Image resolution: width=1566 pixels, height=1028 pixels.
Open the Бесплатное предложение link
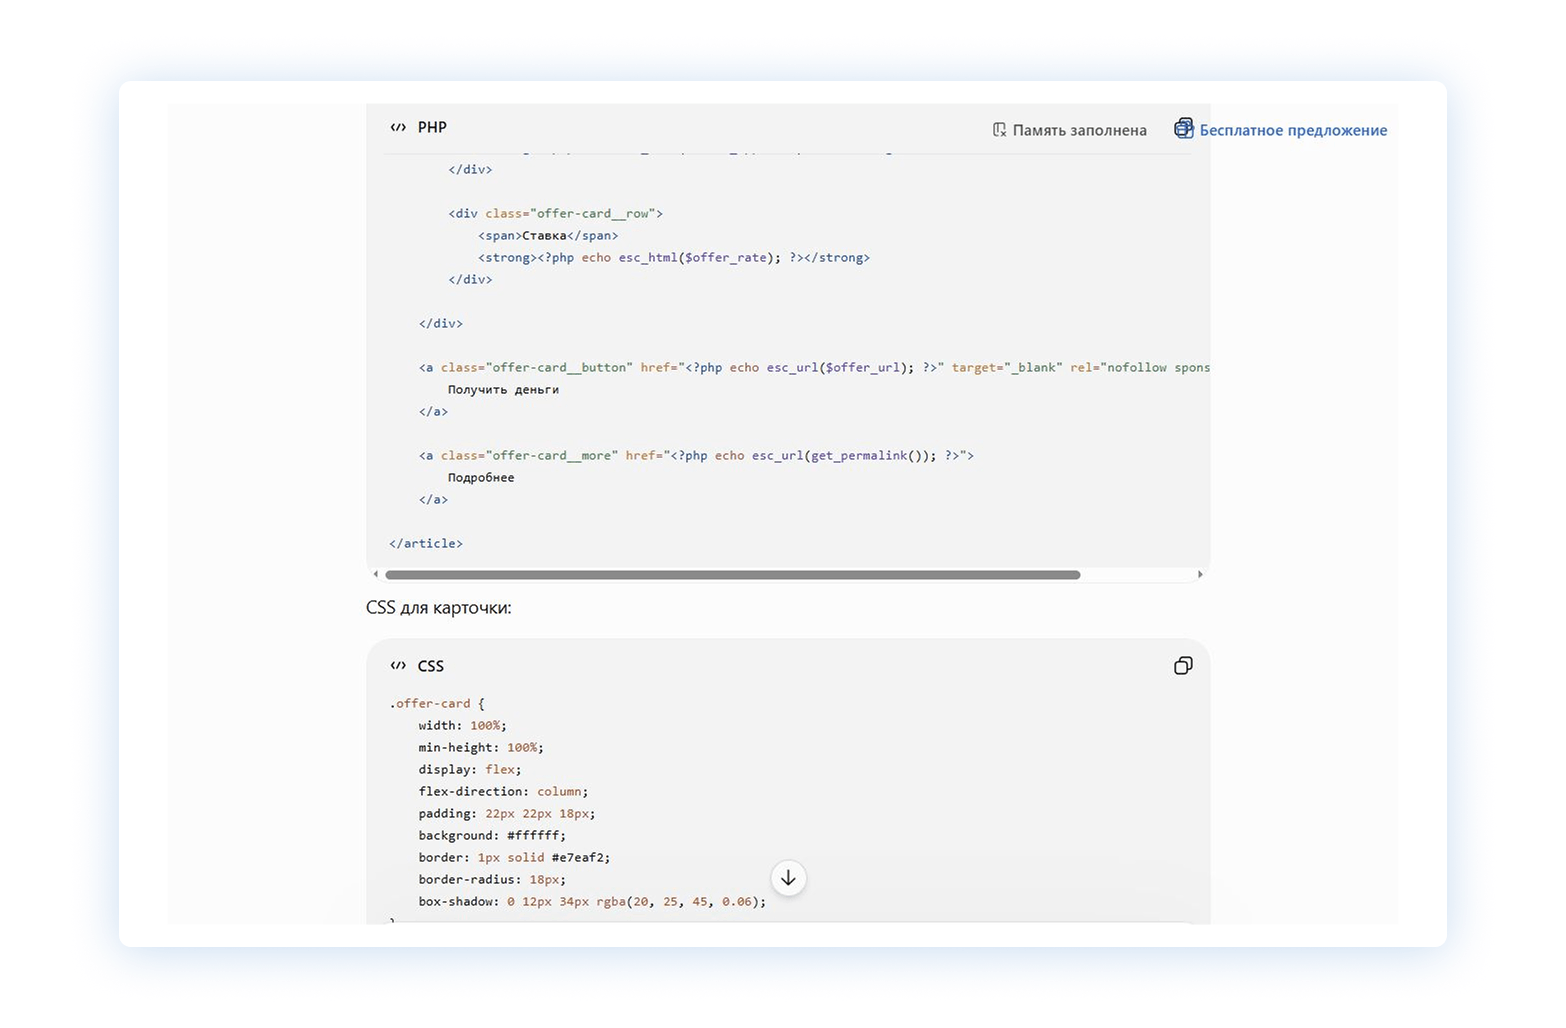coord(1293,130)
